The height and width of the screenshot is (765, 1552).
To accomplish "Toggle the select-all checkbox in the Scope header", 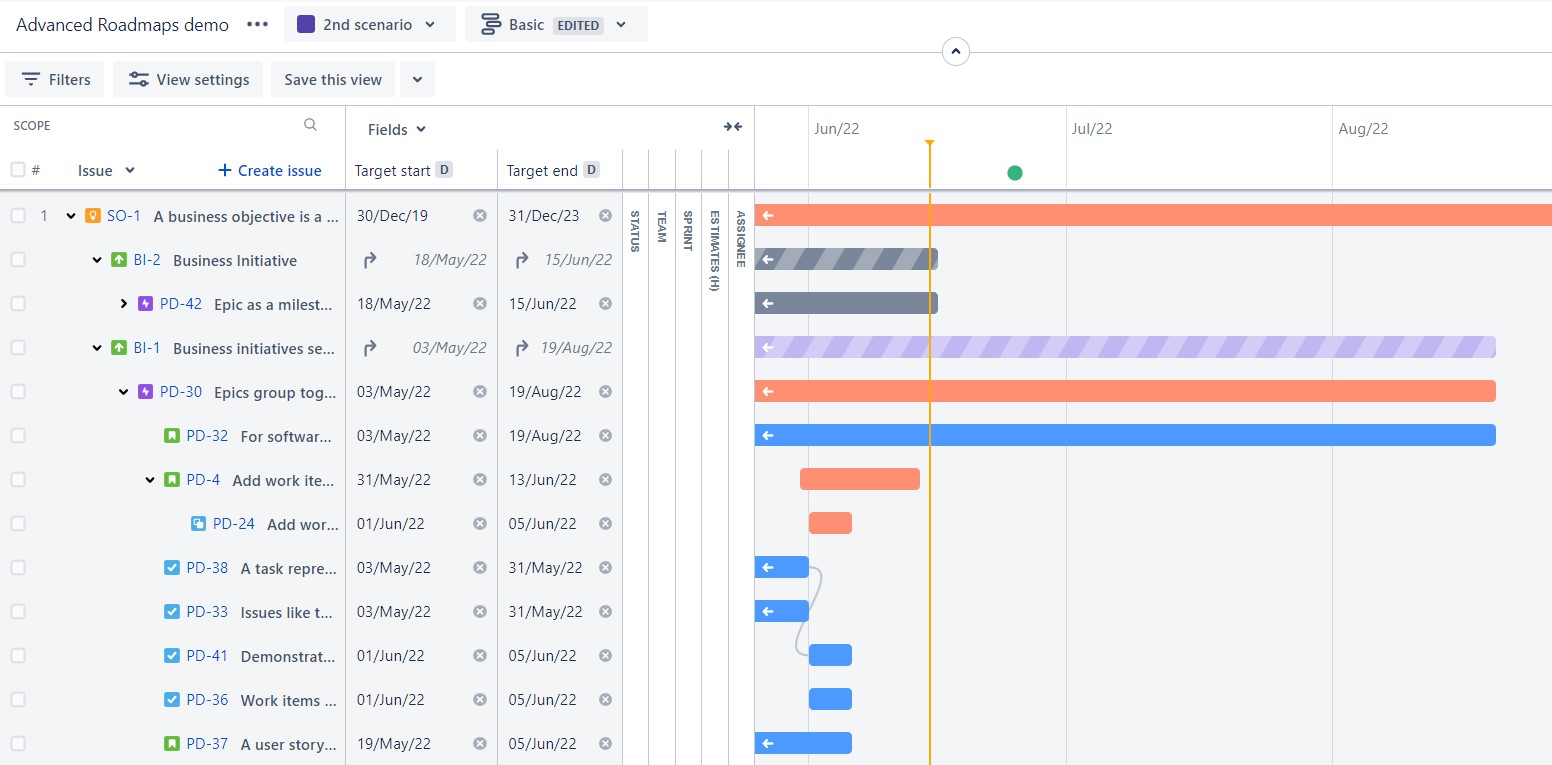I will 18,170.
